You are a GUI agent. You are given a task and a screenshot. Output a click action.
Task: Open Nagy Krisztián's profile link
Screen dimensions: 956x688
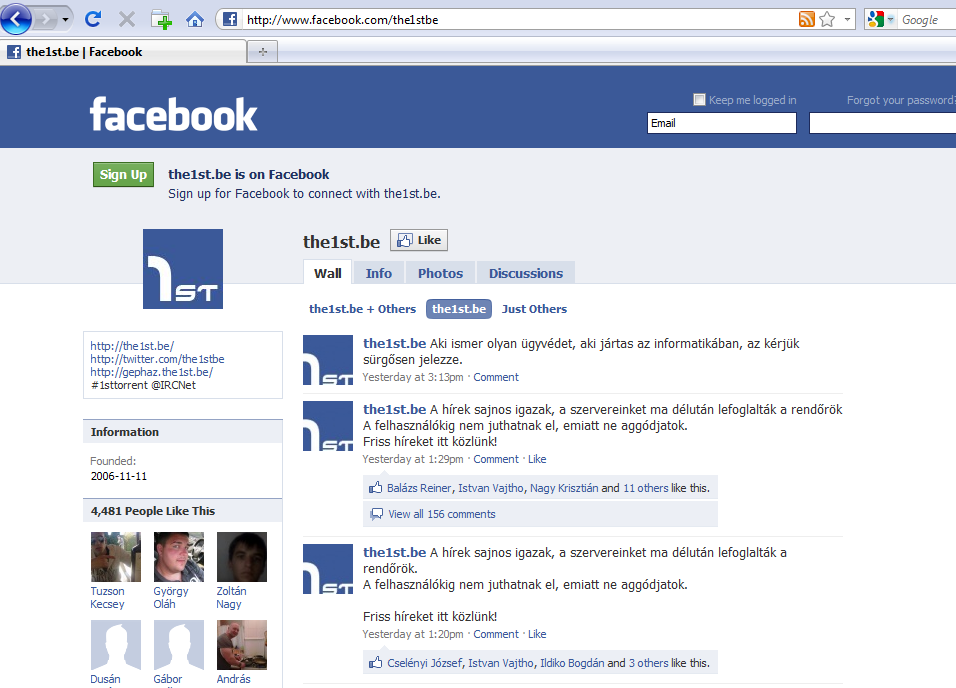coord(564,488)
